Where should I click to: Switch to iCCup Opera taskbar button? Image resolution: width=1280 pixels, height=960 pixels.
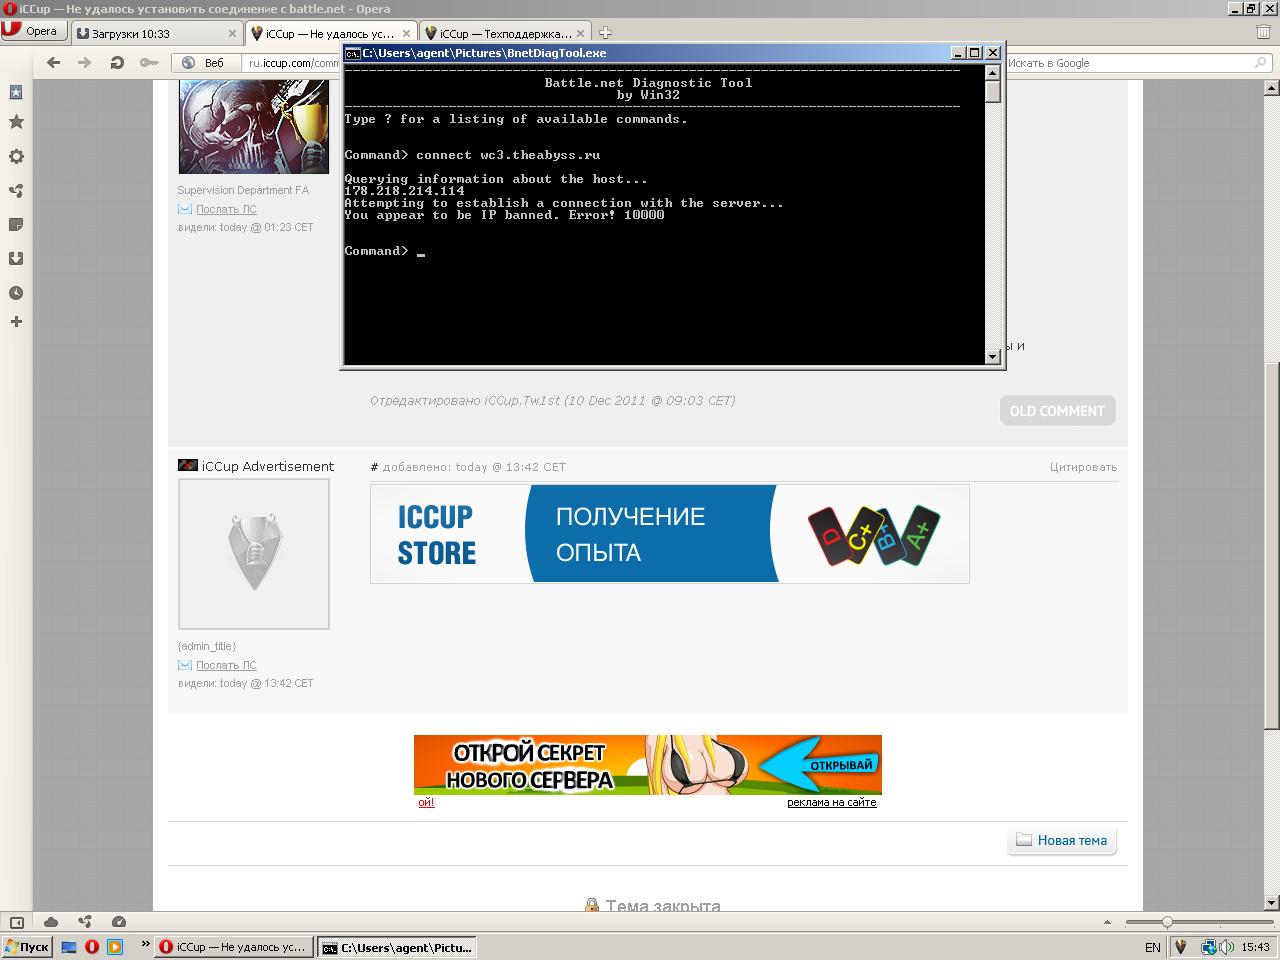(x=234, y=947)
